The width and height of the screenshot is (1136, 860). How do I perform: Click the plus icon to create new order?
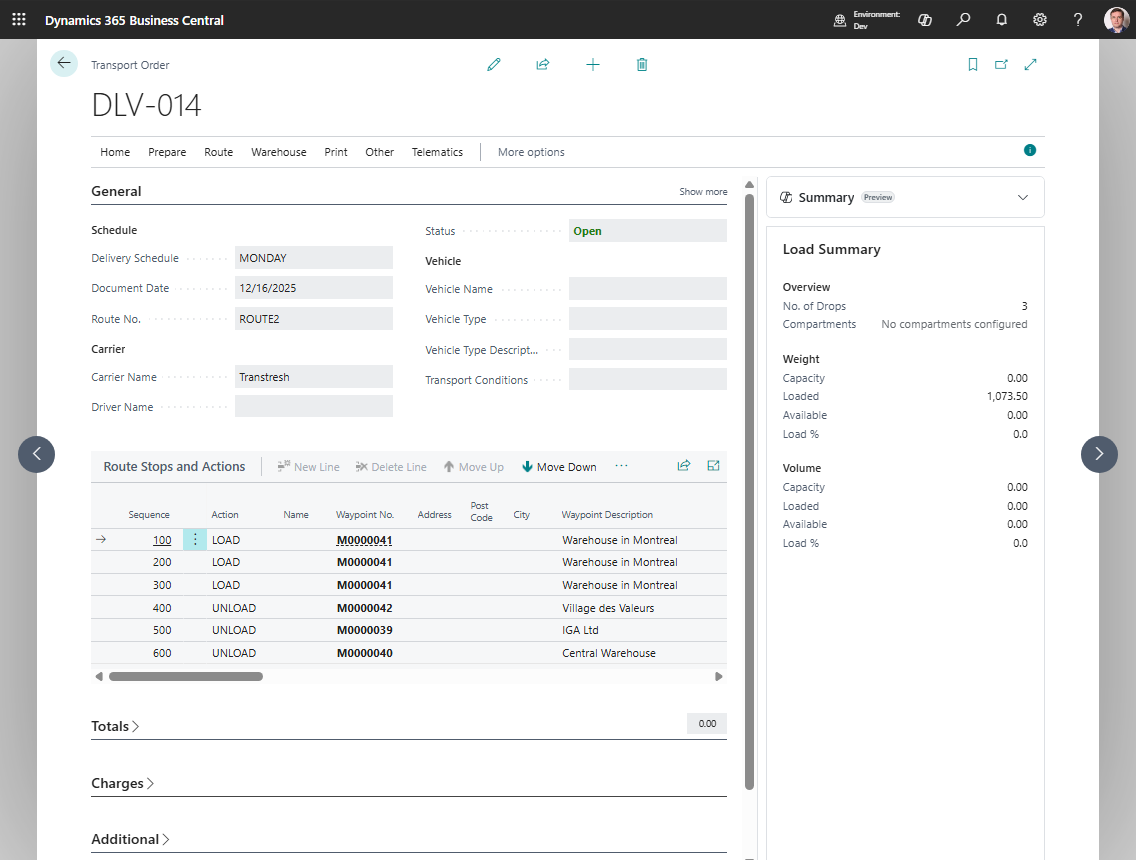click(593, 64)
